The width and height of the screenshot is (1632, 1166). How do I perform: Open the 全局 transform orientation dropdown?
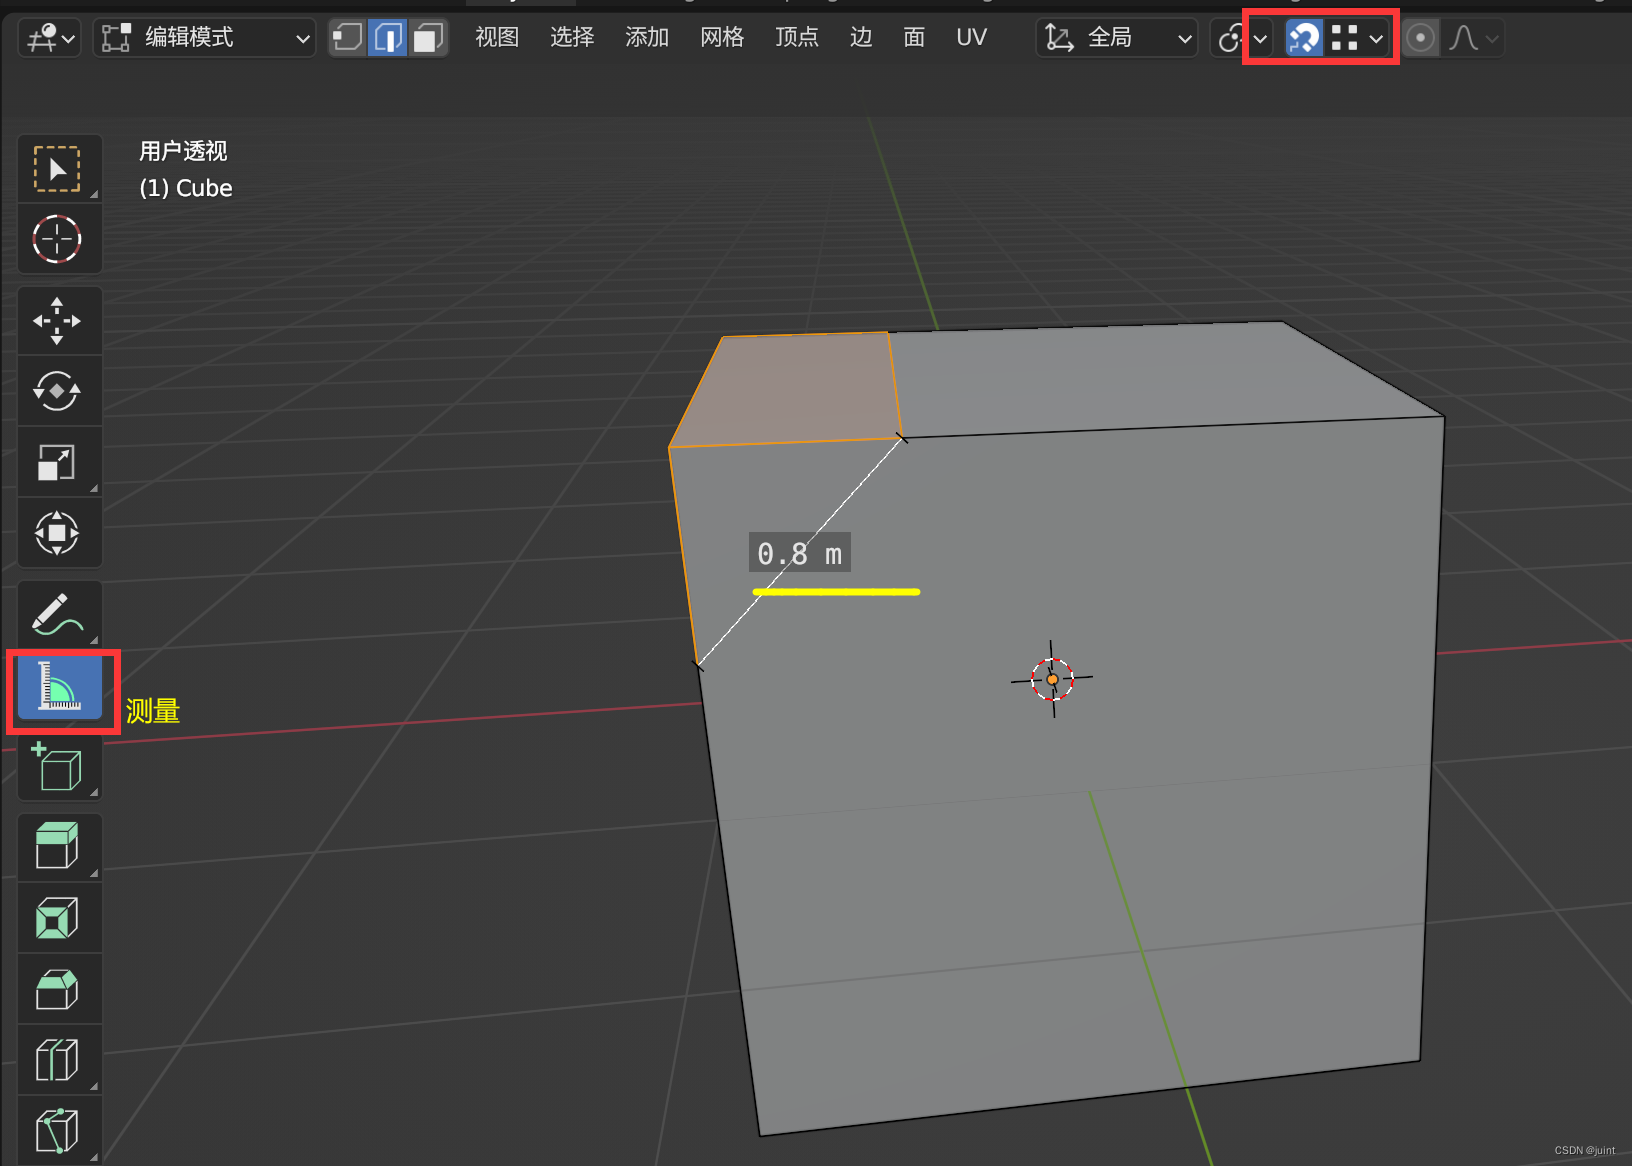tap(1117, 38)
